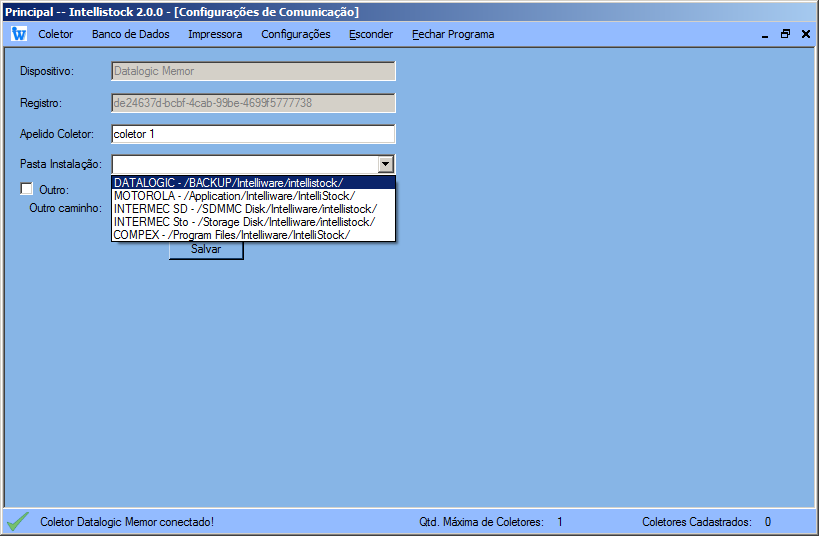
Task: Click the Apelido Coletor input field
Action: point(253,134)
